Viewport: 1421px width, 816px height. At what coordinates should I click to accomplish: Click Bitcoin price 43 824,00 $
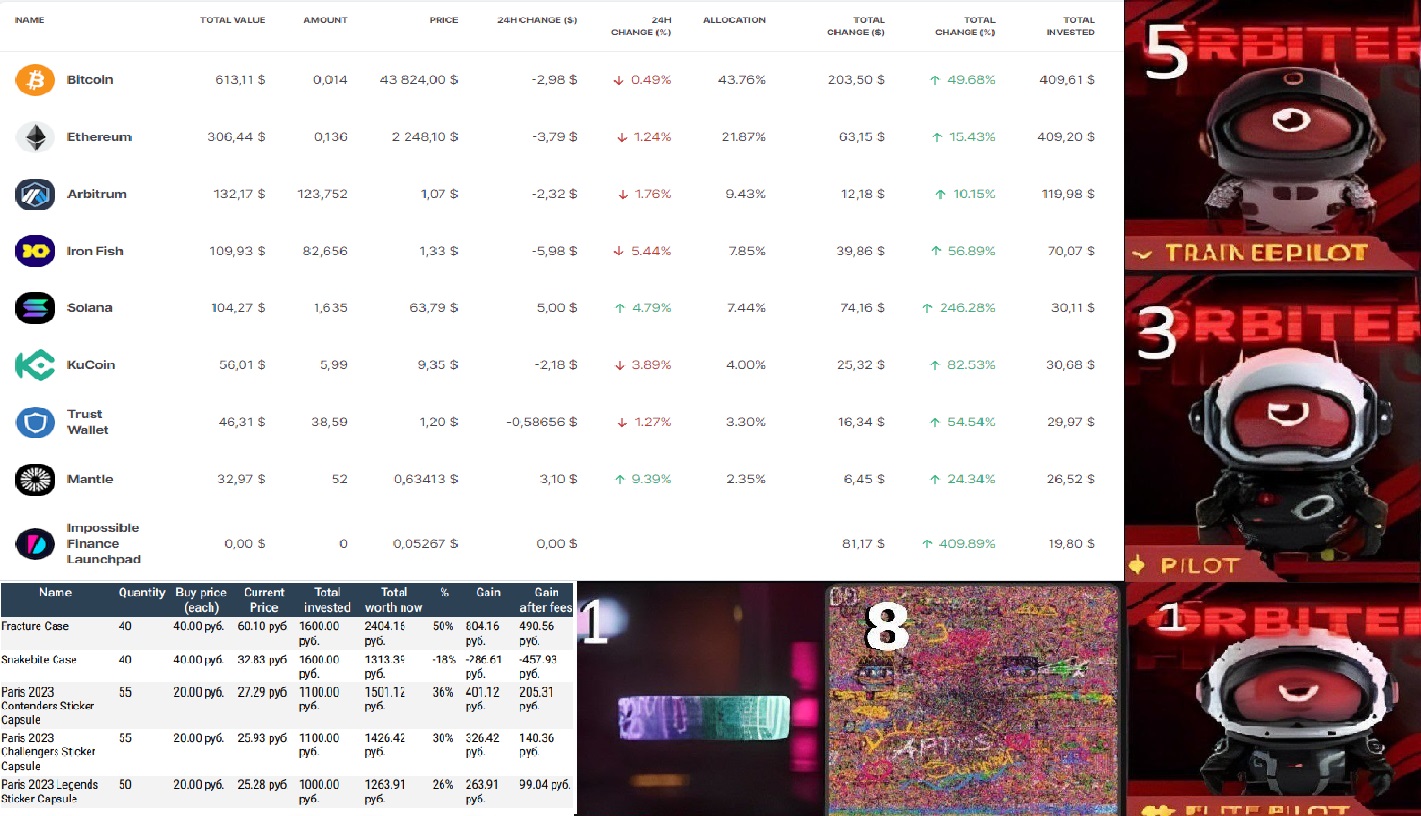pos(419,80)
